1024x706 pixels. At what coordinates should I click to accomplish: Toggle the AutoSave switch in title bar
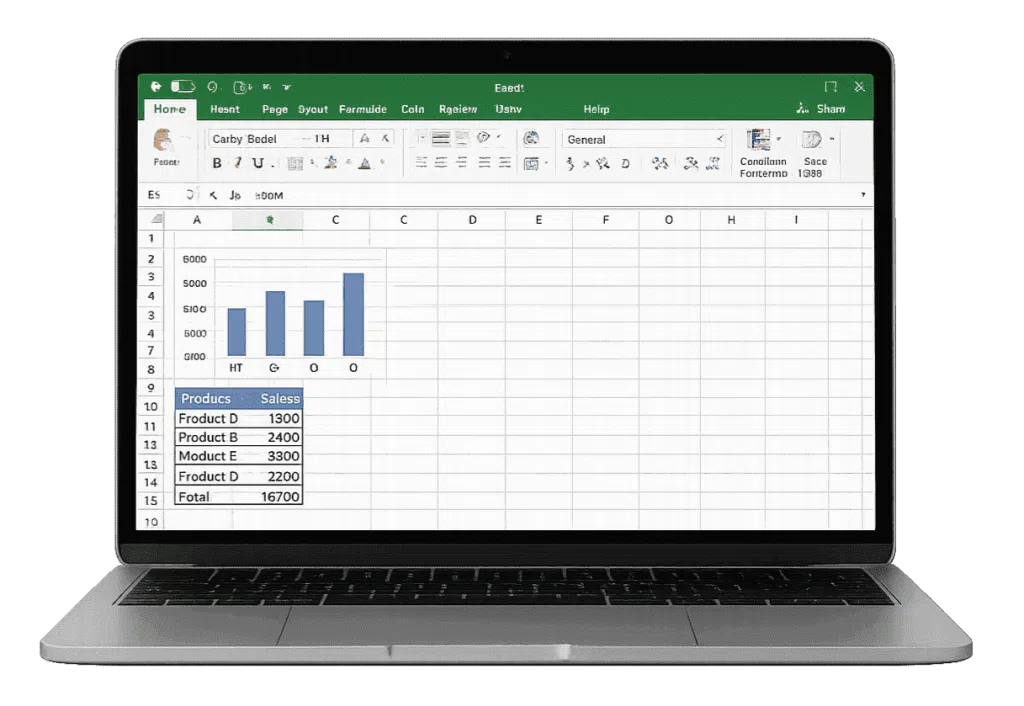(182, 87)
